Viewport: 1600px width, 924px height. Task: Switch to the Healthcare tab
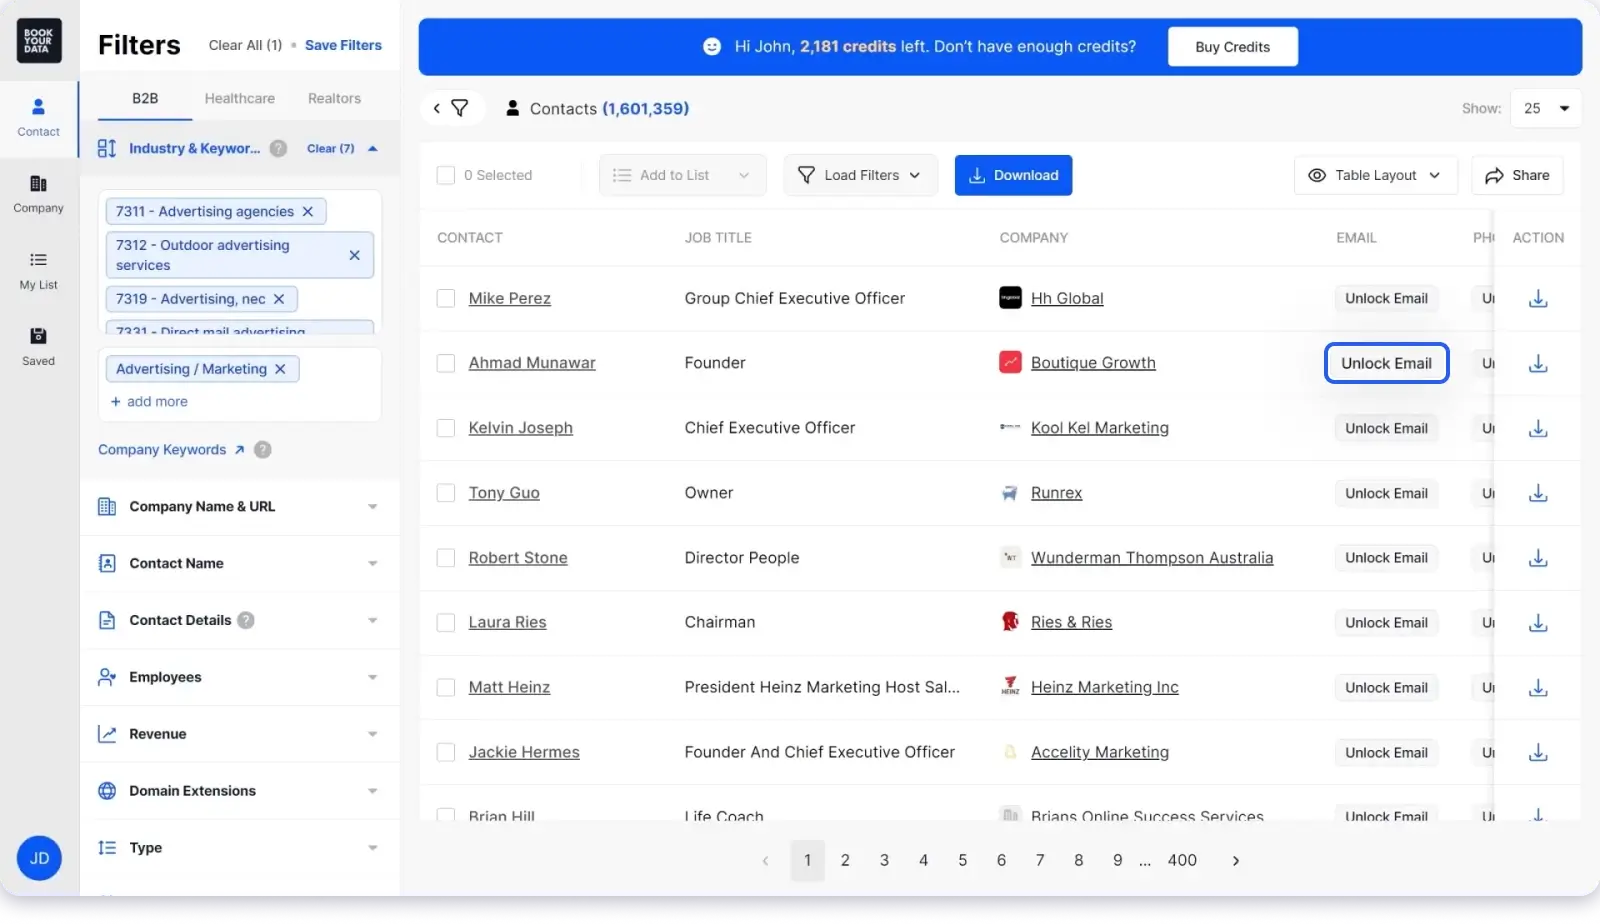click(x=239, y=98)
